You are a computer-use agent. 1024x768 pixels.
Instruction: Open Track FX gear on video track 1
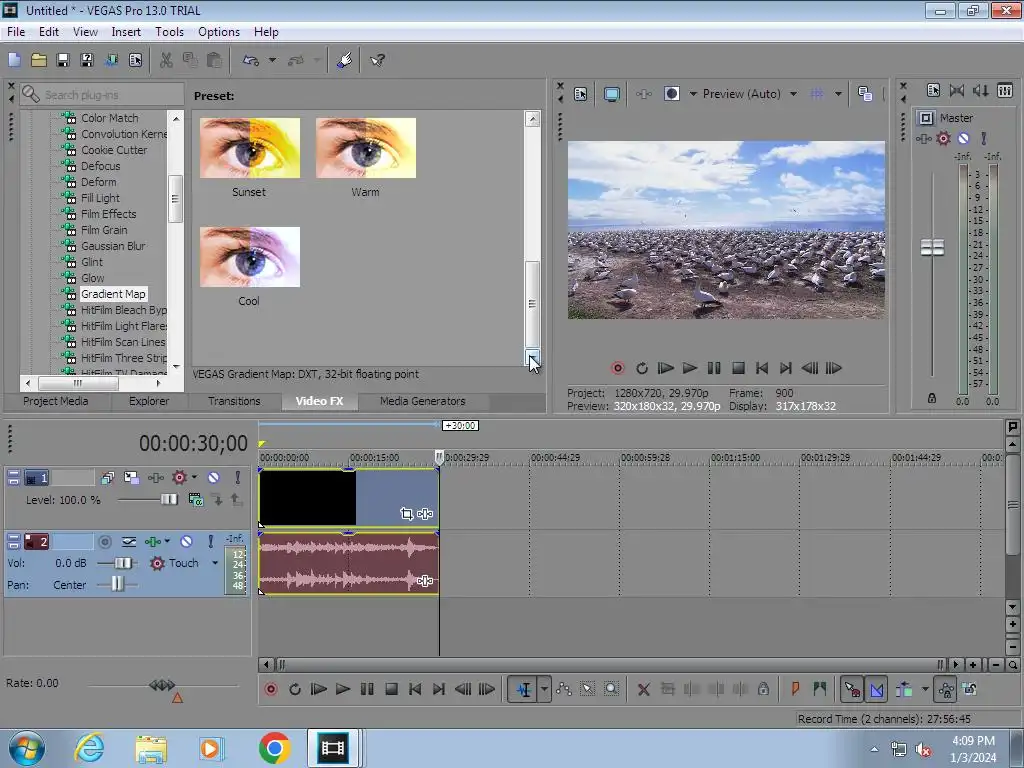coord(179,478)
